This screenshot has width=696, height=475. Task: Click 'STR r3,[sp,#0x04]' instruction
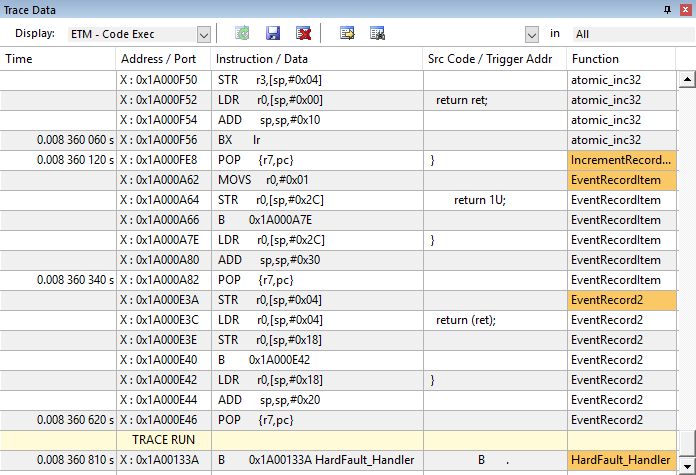point(270,80)
